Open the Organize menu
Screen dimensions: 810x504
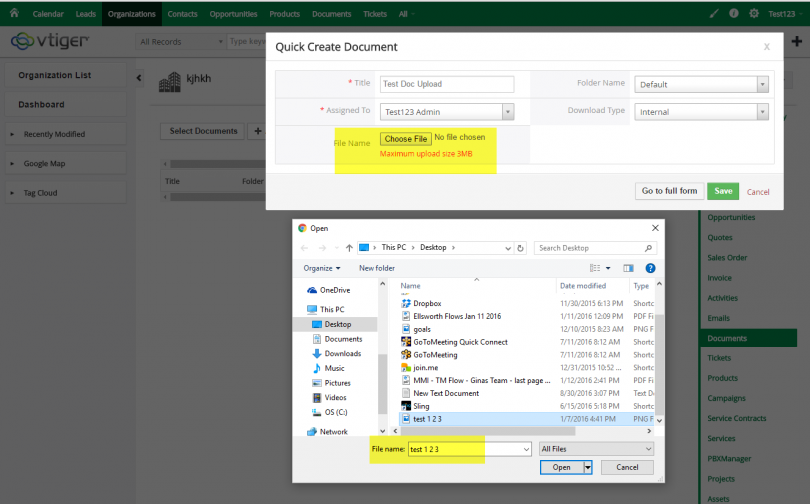(x=322, y=268)
